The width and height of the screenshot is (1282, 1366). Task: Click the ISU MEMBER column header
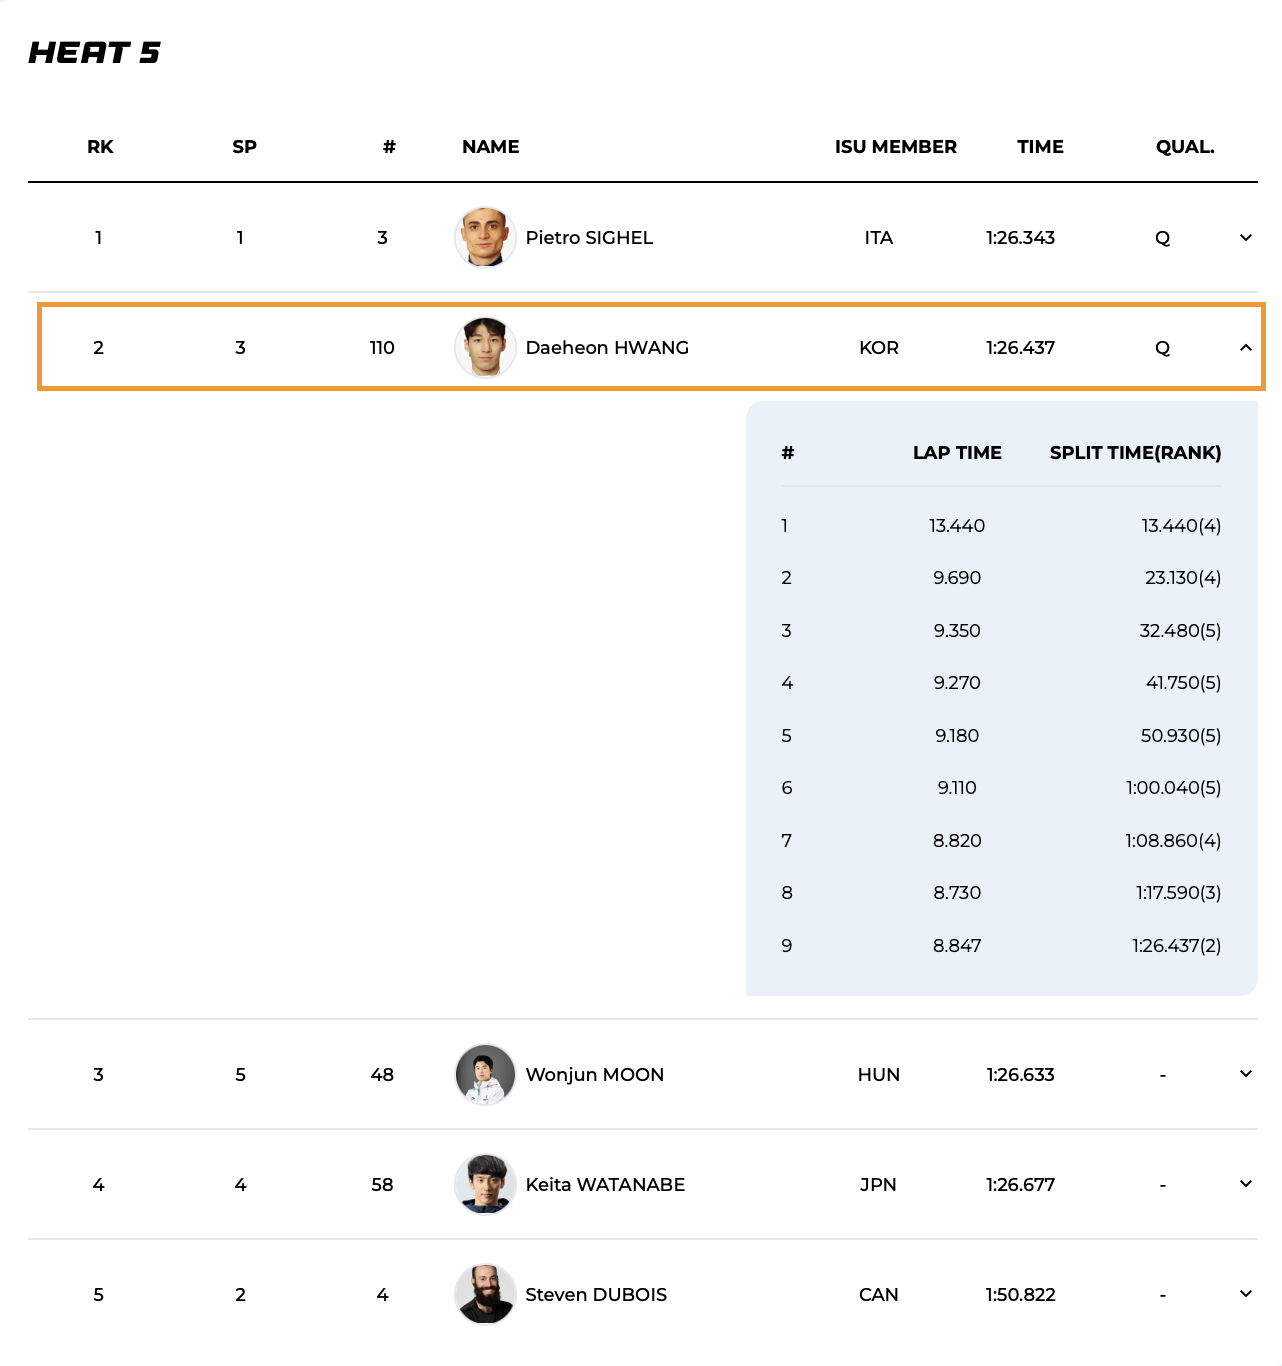(895, 147)
